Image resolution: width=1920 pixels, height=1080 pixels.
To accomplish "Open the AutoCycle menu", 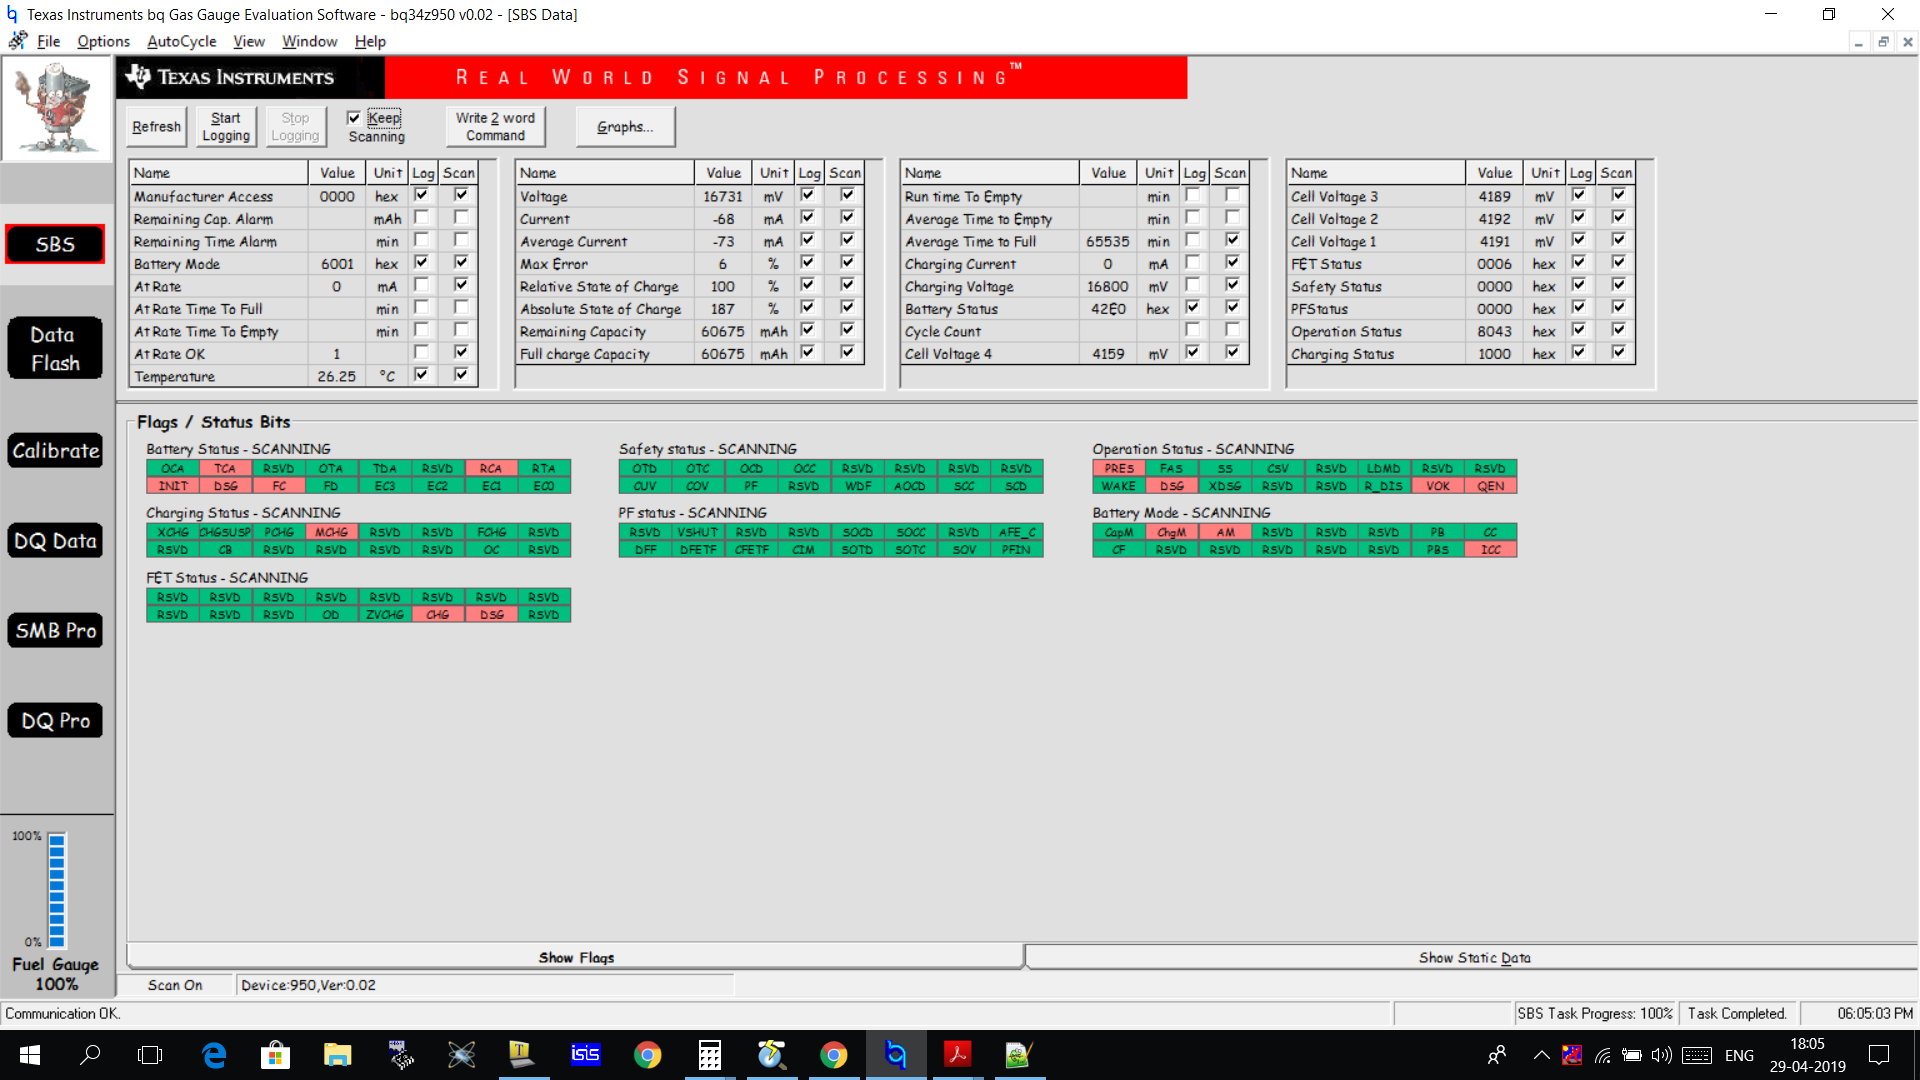I will [181, 41].
